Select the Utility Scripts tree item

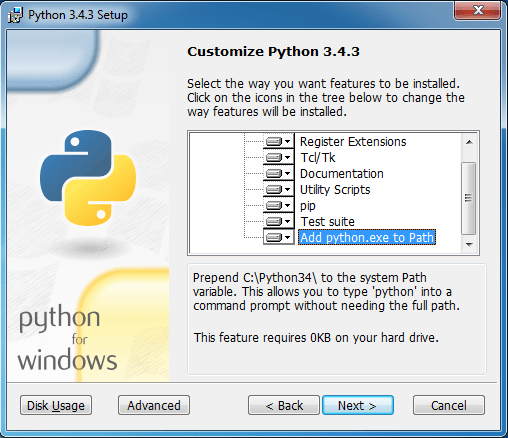coord(335,189)
